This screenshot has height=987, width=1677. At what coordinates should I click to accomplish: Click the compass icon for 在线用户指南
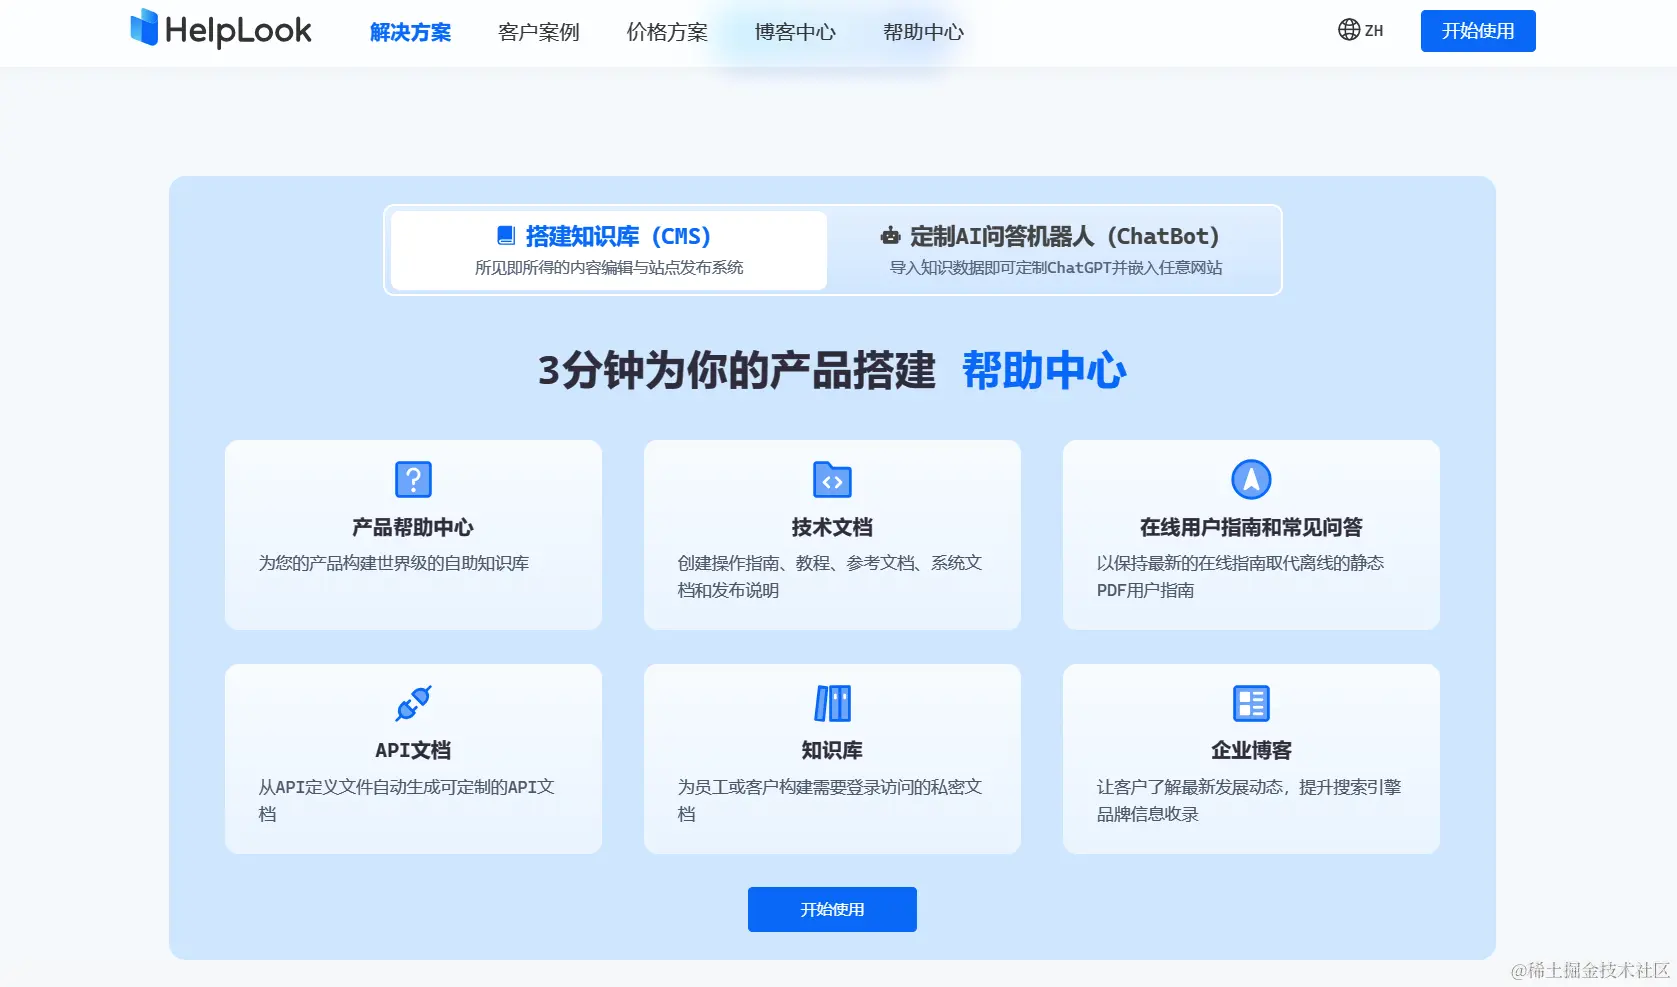click(x=1251, y=480)
